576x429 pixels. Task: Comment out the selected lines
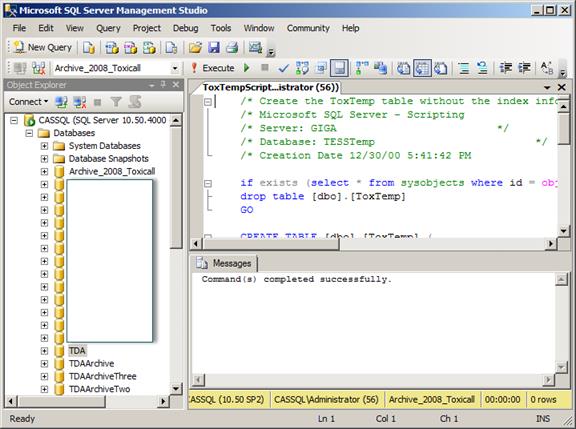coord(464,68)
